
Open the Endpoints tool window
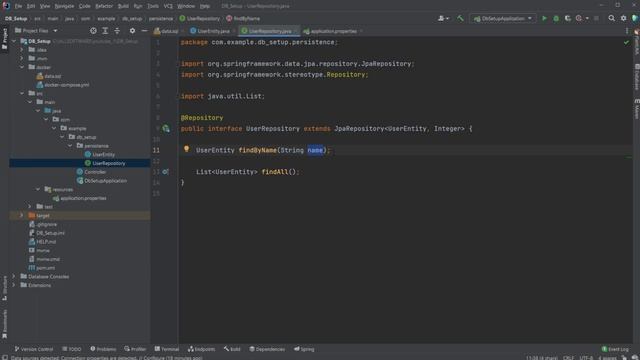201,349
